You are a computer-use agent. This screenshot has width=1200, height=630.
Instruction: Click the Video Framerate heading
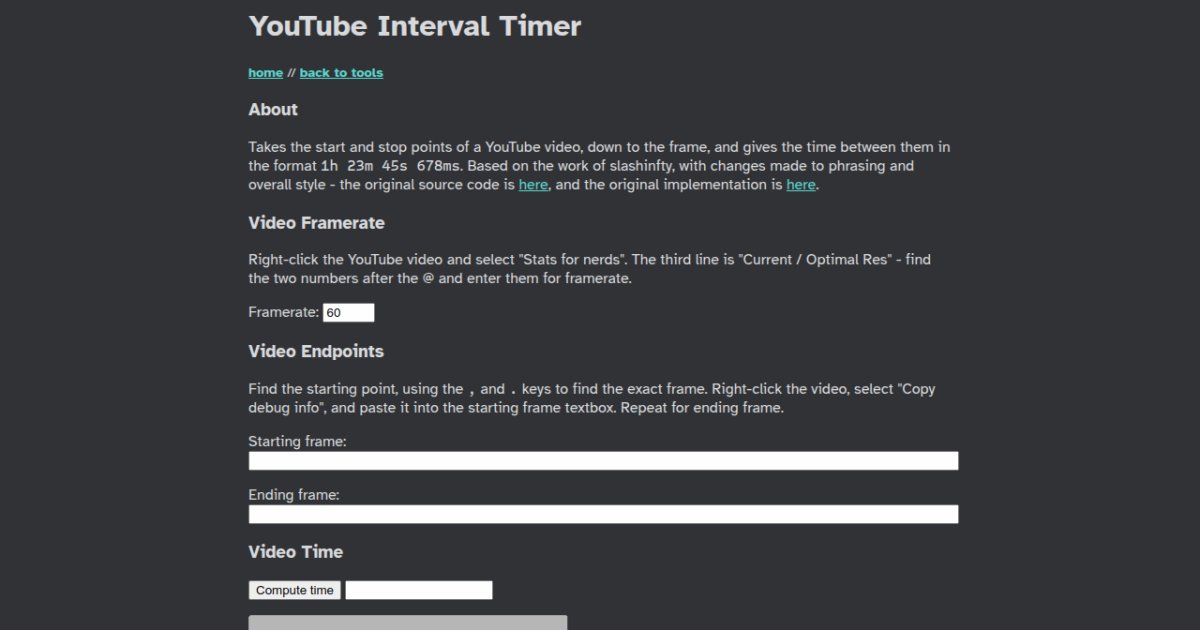point(316,223)
